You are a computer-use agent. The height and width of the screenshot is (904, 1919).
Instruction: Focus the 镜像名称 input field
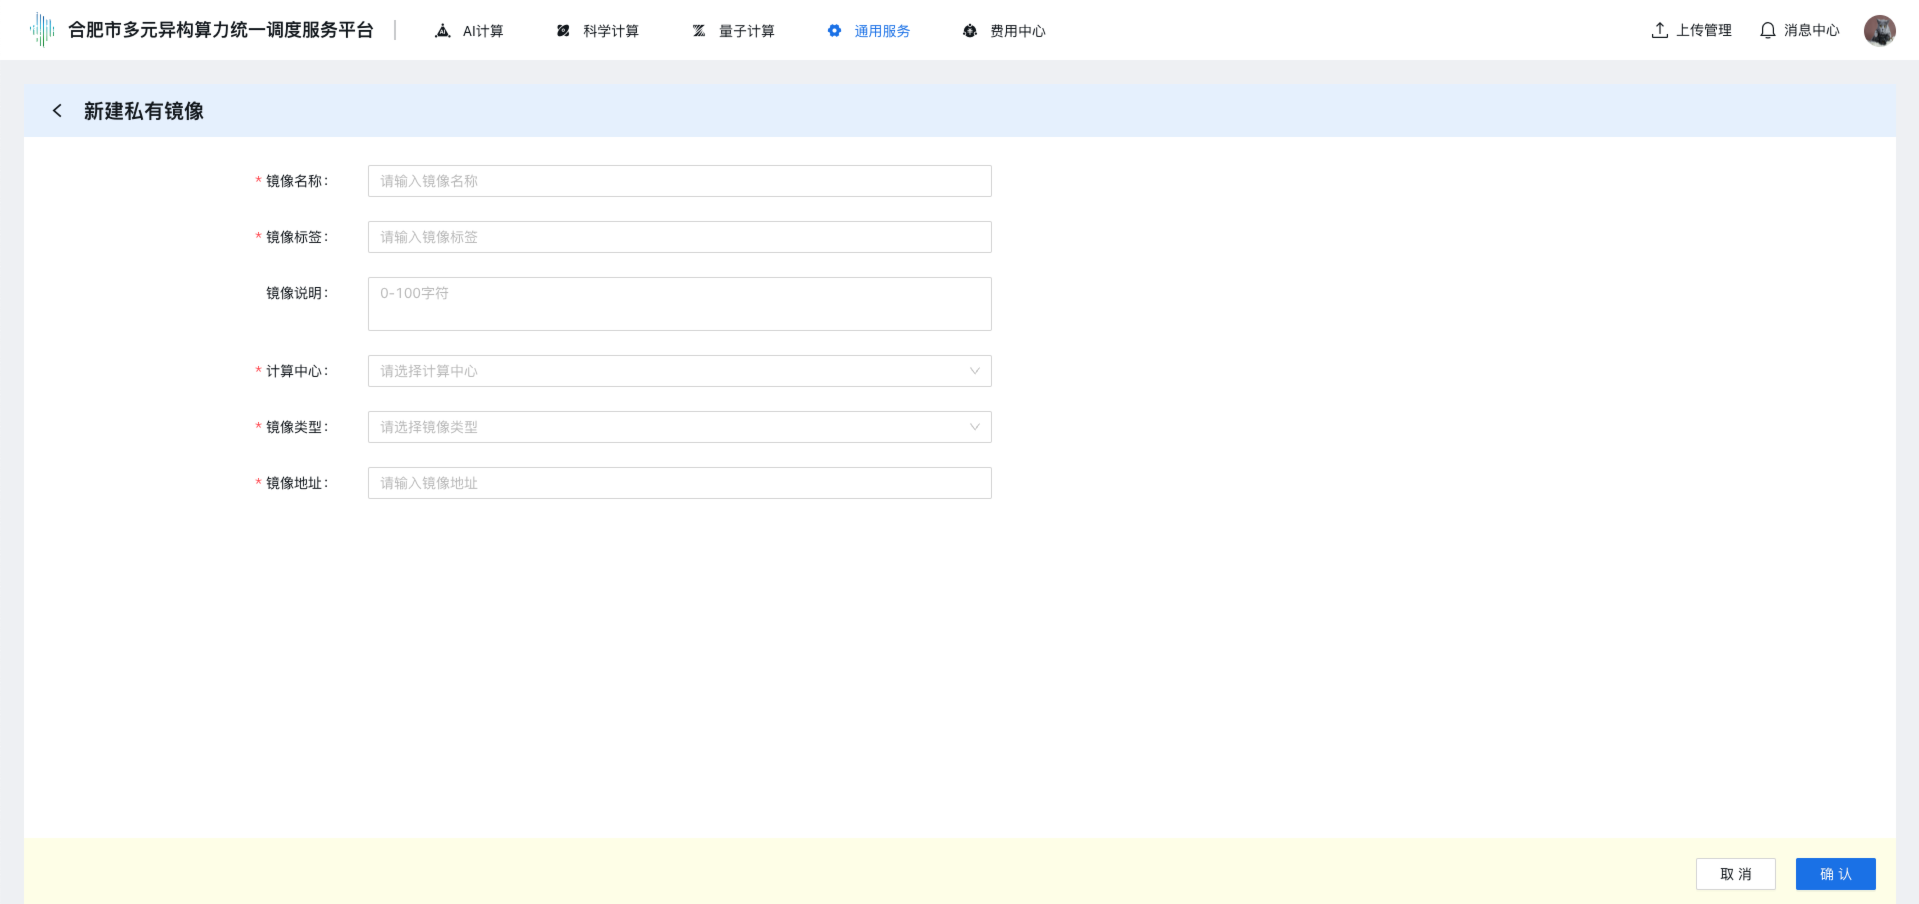(x=679, y=181)
